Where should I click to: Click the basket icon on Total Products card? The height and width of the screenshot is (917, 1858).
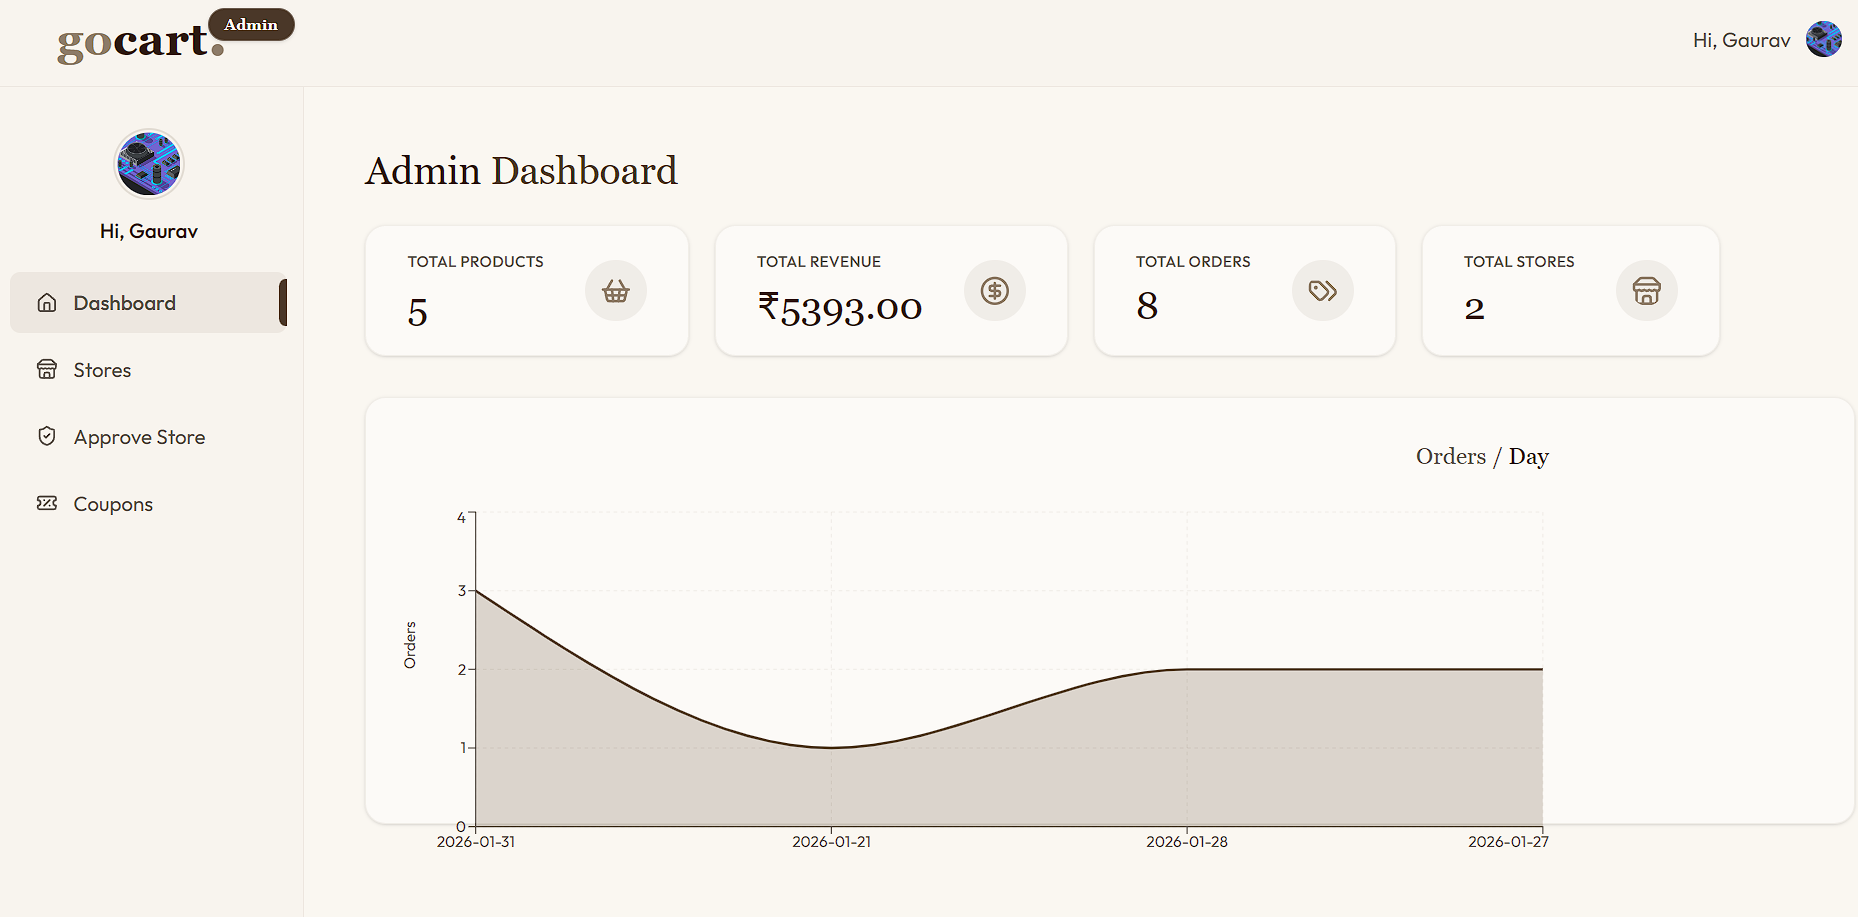point(616,291)
